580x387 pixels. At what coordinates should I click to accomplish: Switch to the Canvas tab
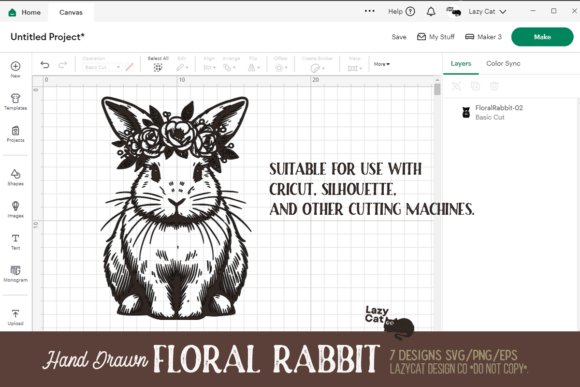point(71,12)
